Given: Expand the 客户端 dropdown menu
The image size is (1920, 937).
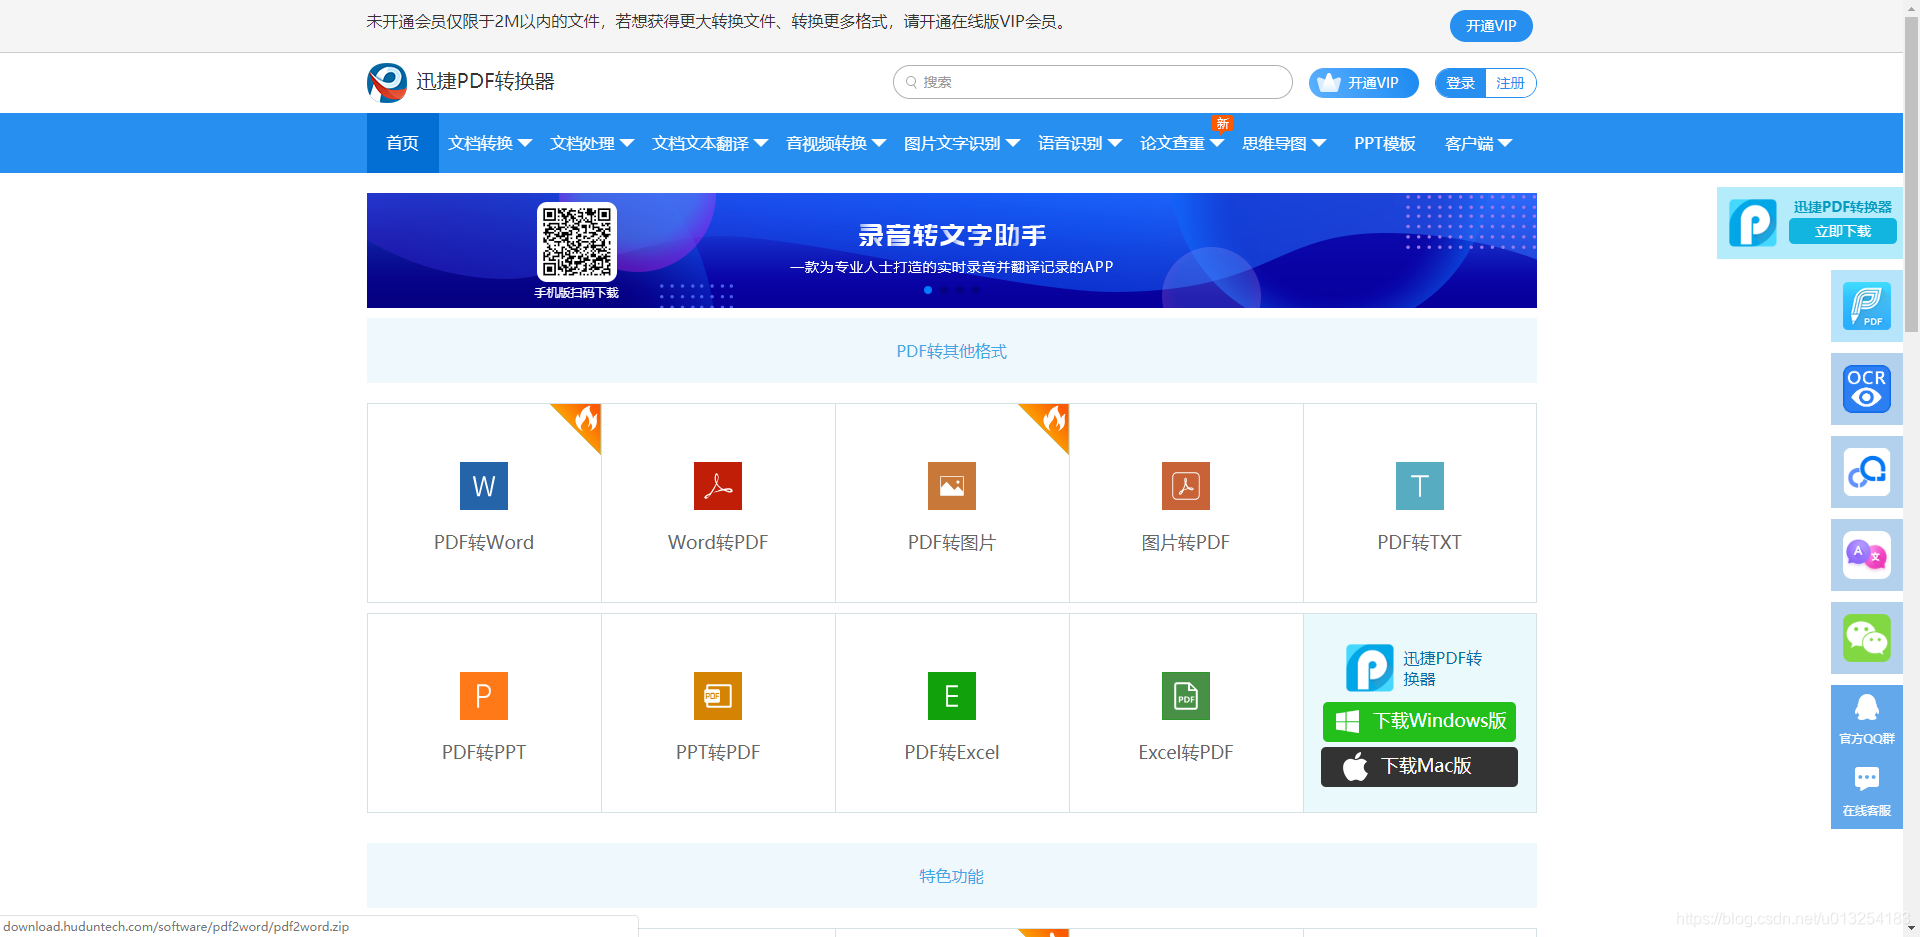Looking at the screenshot, I should click(x=1479, y=143).
